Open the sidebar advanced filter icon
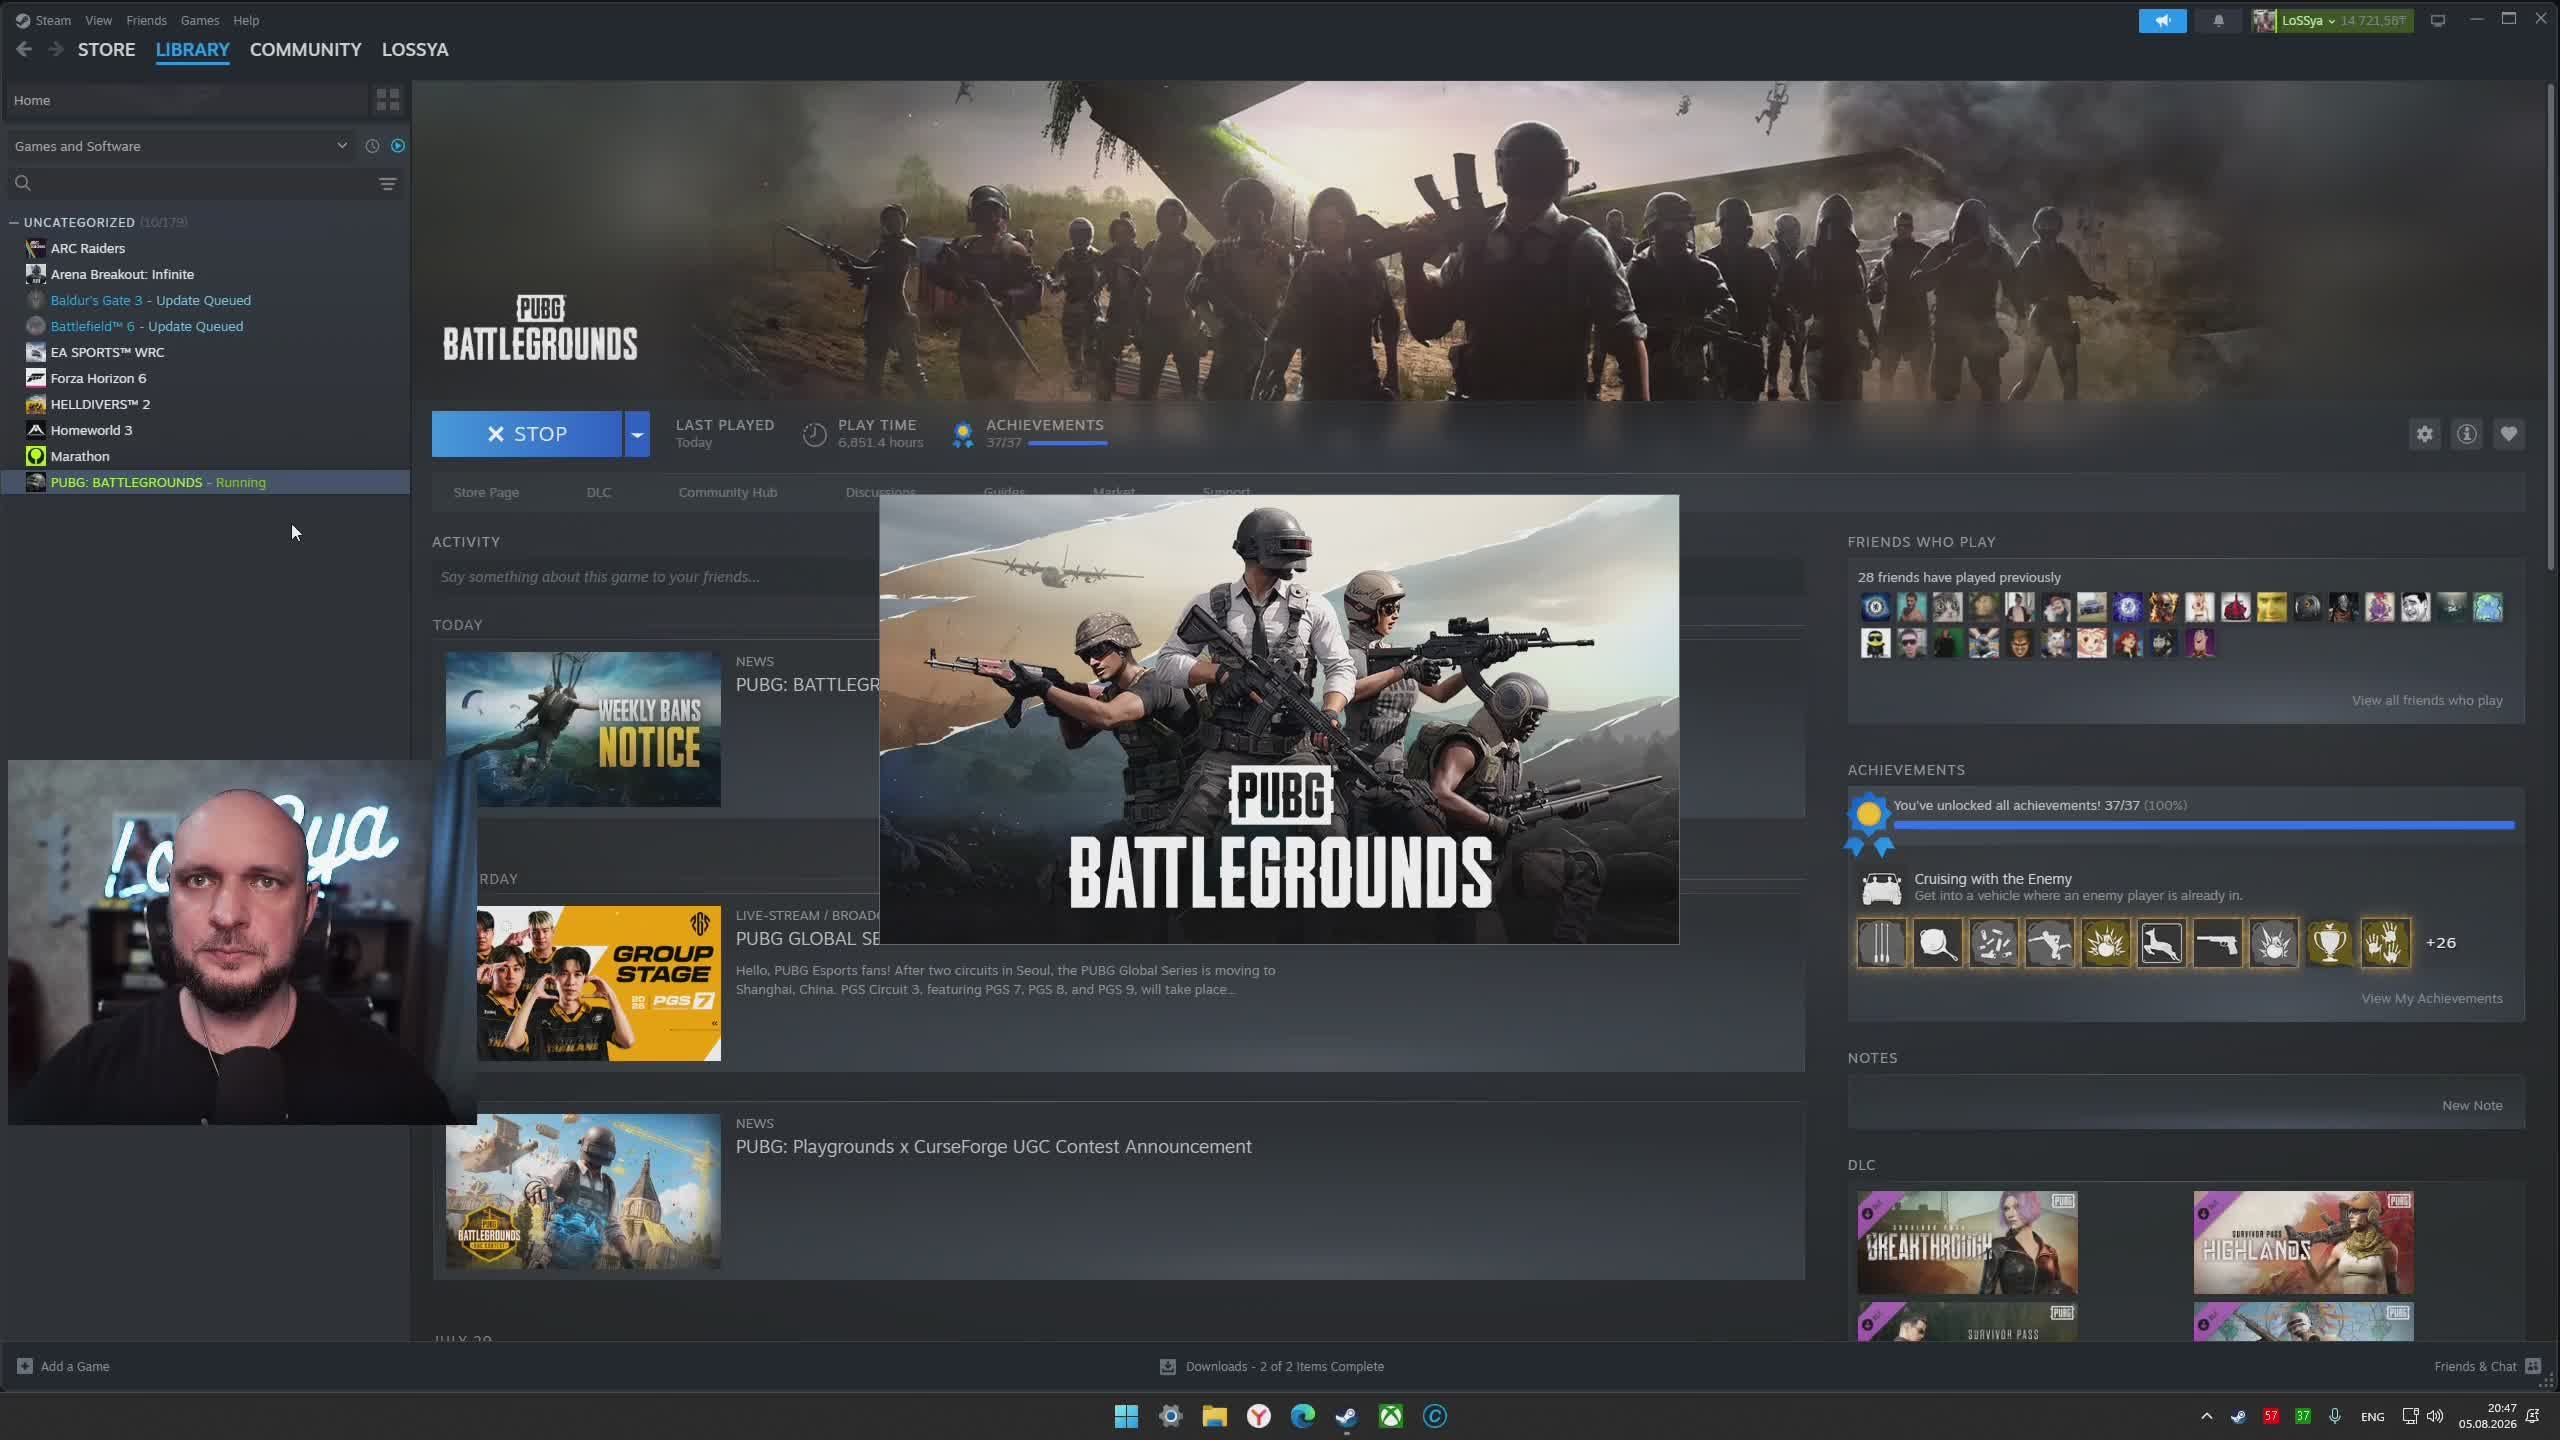This screenshot has width=2560, height=1440. 387,183
